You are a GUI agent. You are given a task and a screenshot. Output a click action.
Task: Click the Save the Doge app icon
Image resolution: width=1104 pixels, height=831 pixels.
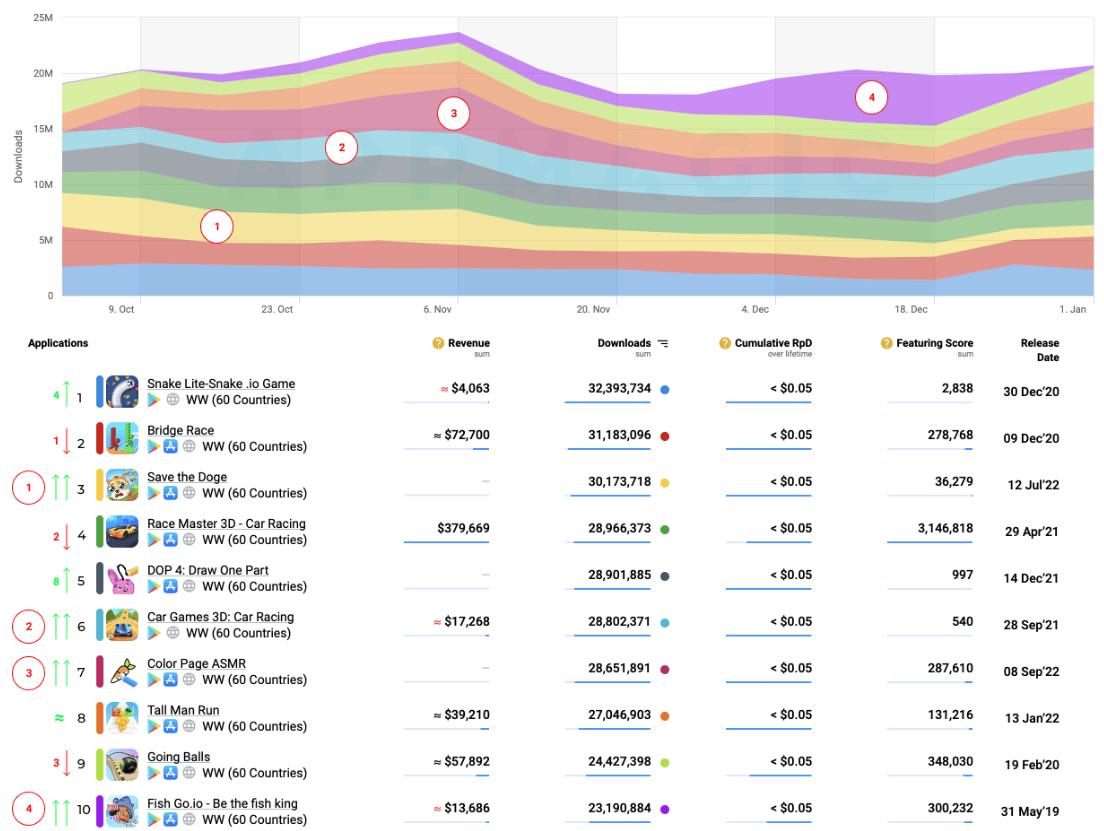click(122, 485)
